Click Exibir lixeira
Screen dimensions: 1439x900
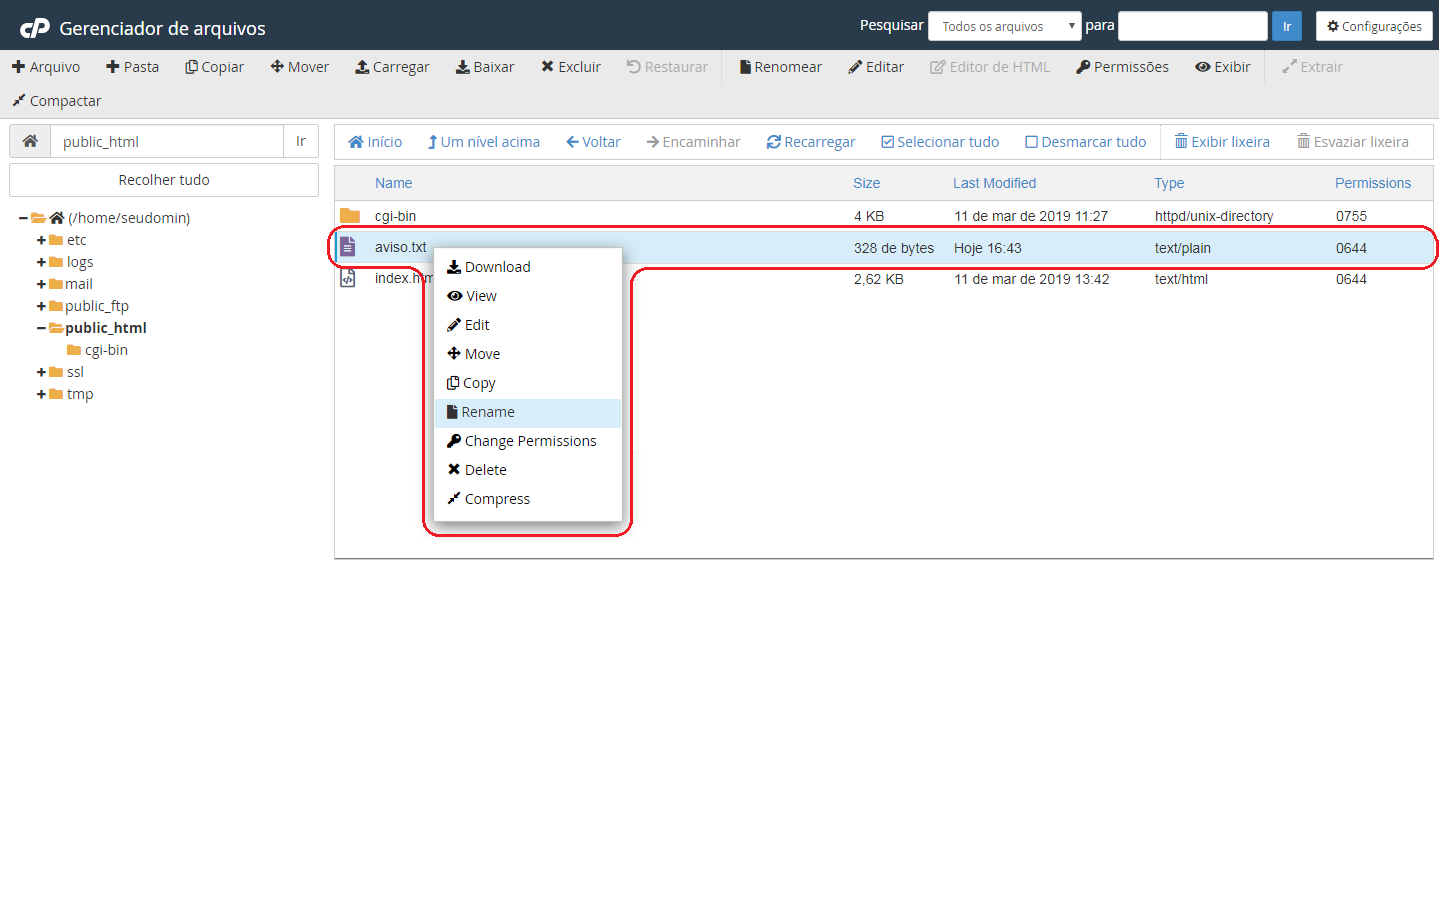pos(1222,142)
